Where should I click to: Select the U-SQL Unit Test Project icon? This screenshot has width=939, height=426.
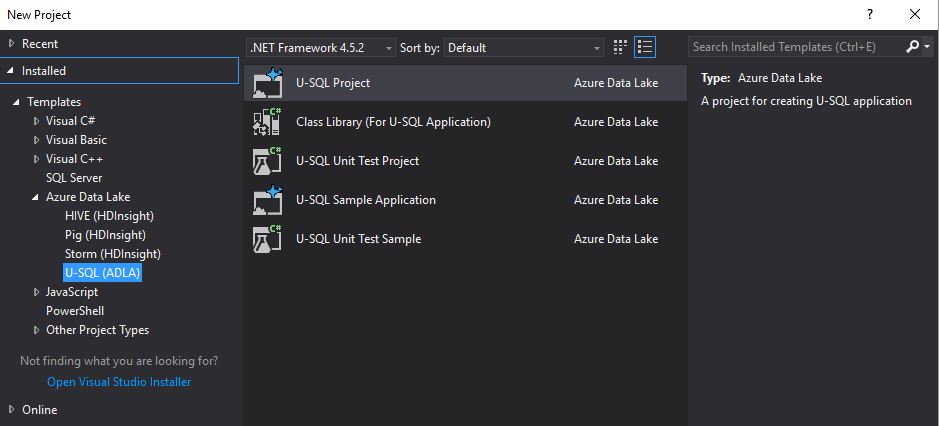[x=267, y=161]
